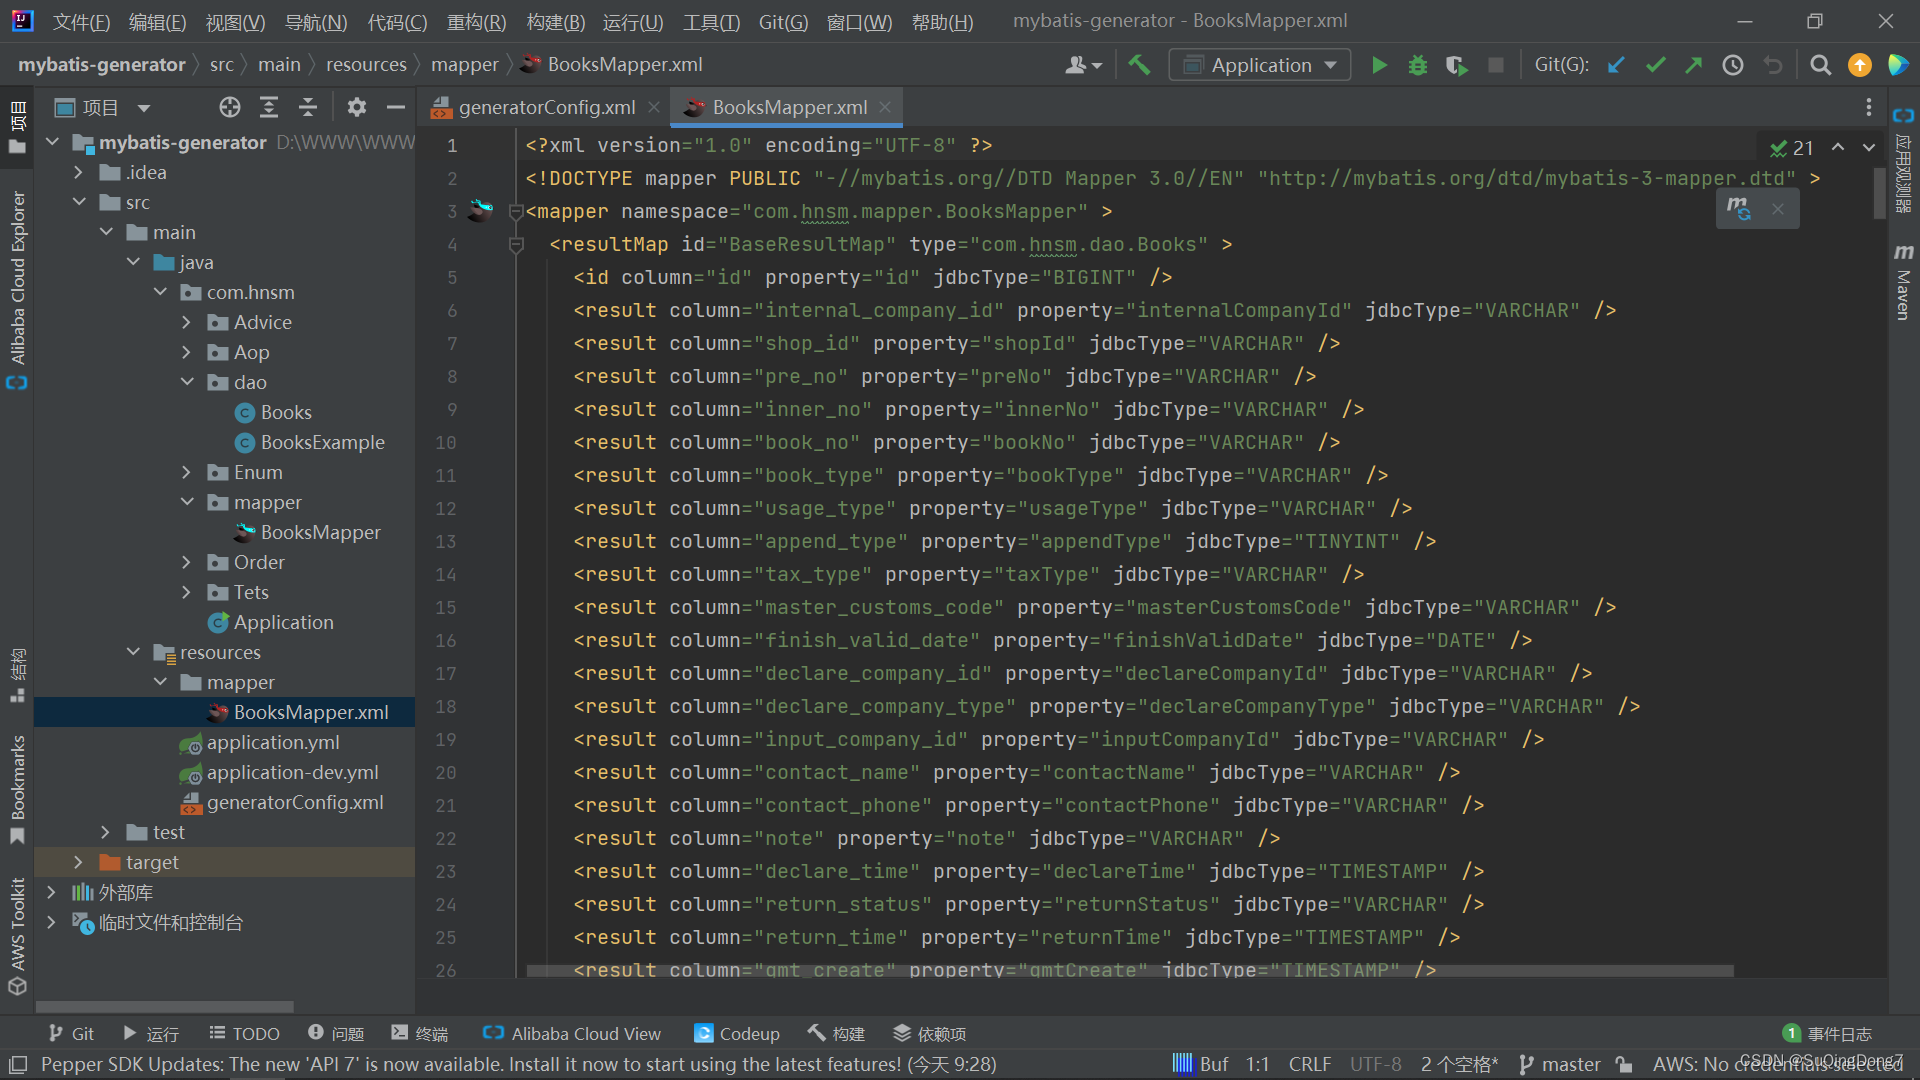Switch to the generatorConfig.xml tab
The width and height of the screenshot is (1920, 1080).
pos(546,107)
